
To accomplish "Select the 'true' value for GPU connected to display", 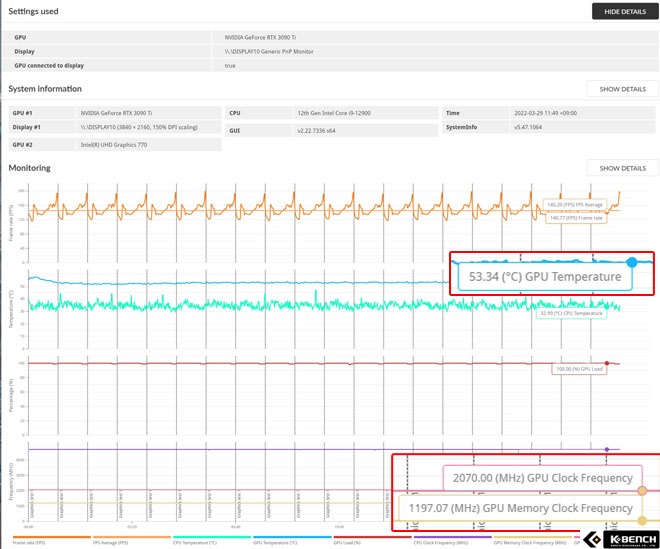I will tap(230, 66).
